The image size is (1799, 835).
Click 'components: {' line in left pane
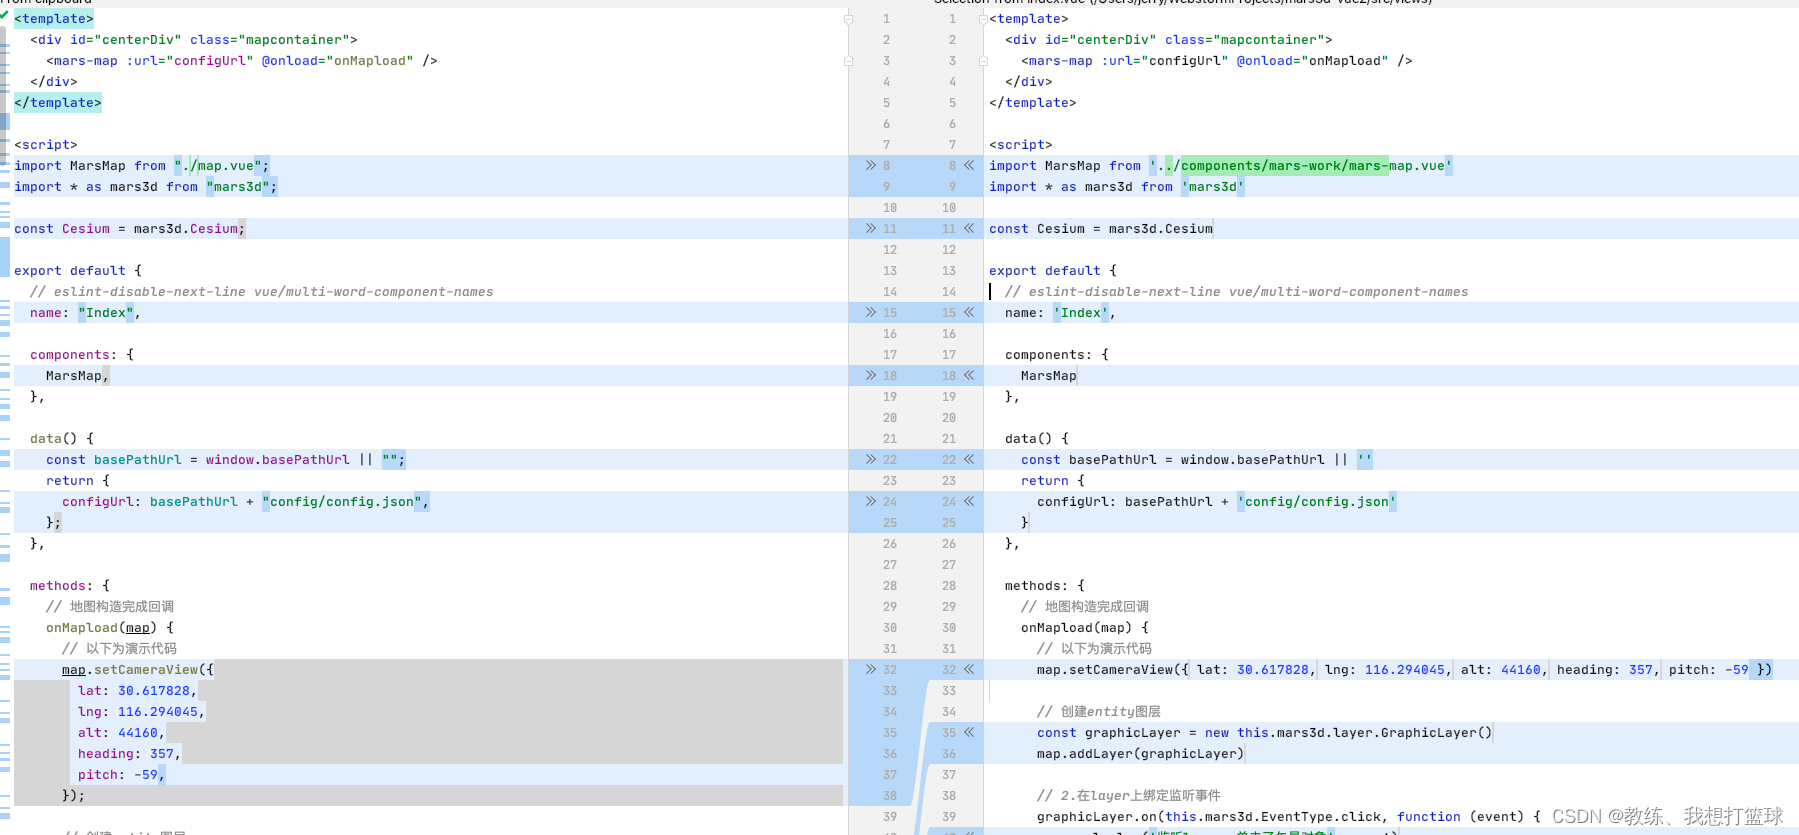pyautogui.click(x=82, y=355)
